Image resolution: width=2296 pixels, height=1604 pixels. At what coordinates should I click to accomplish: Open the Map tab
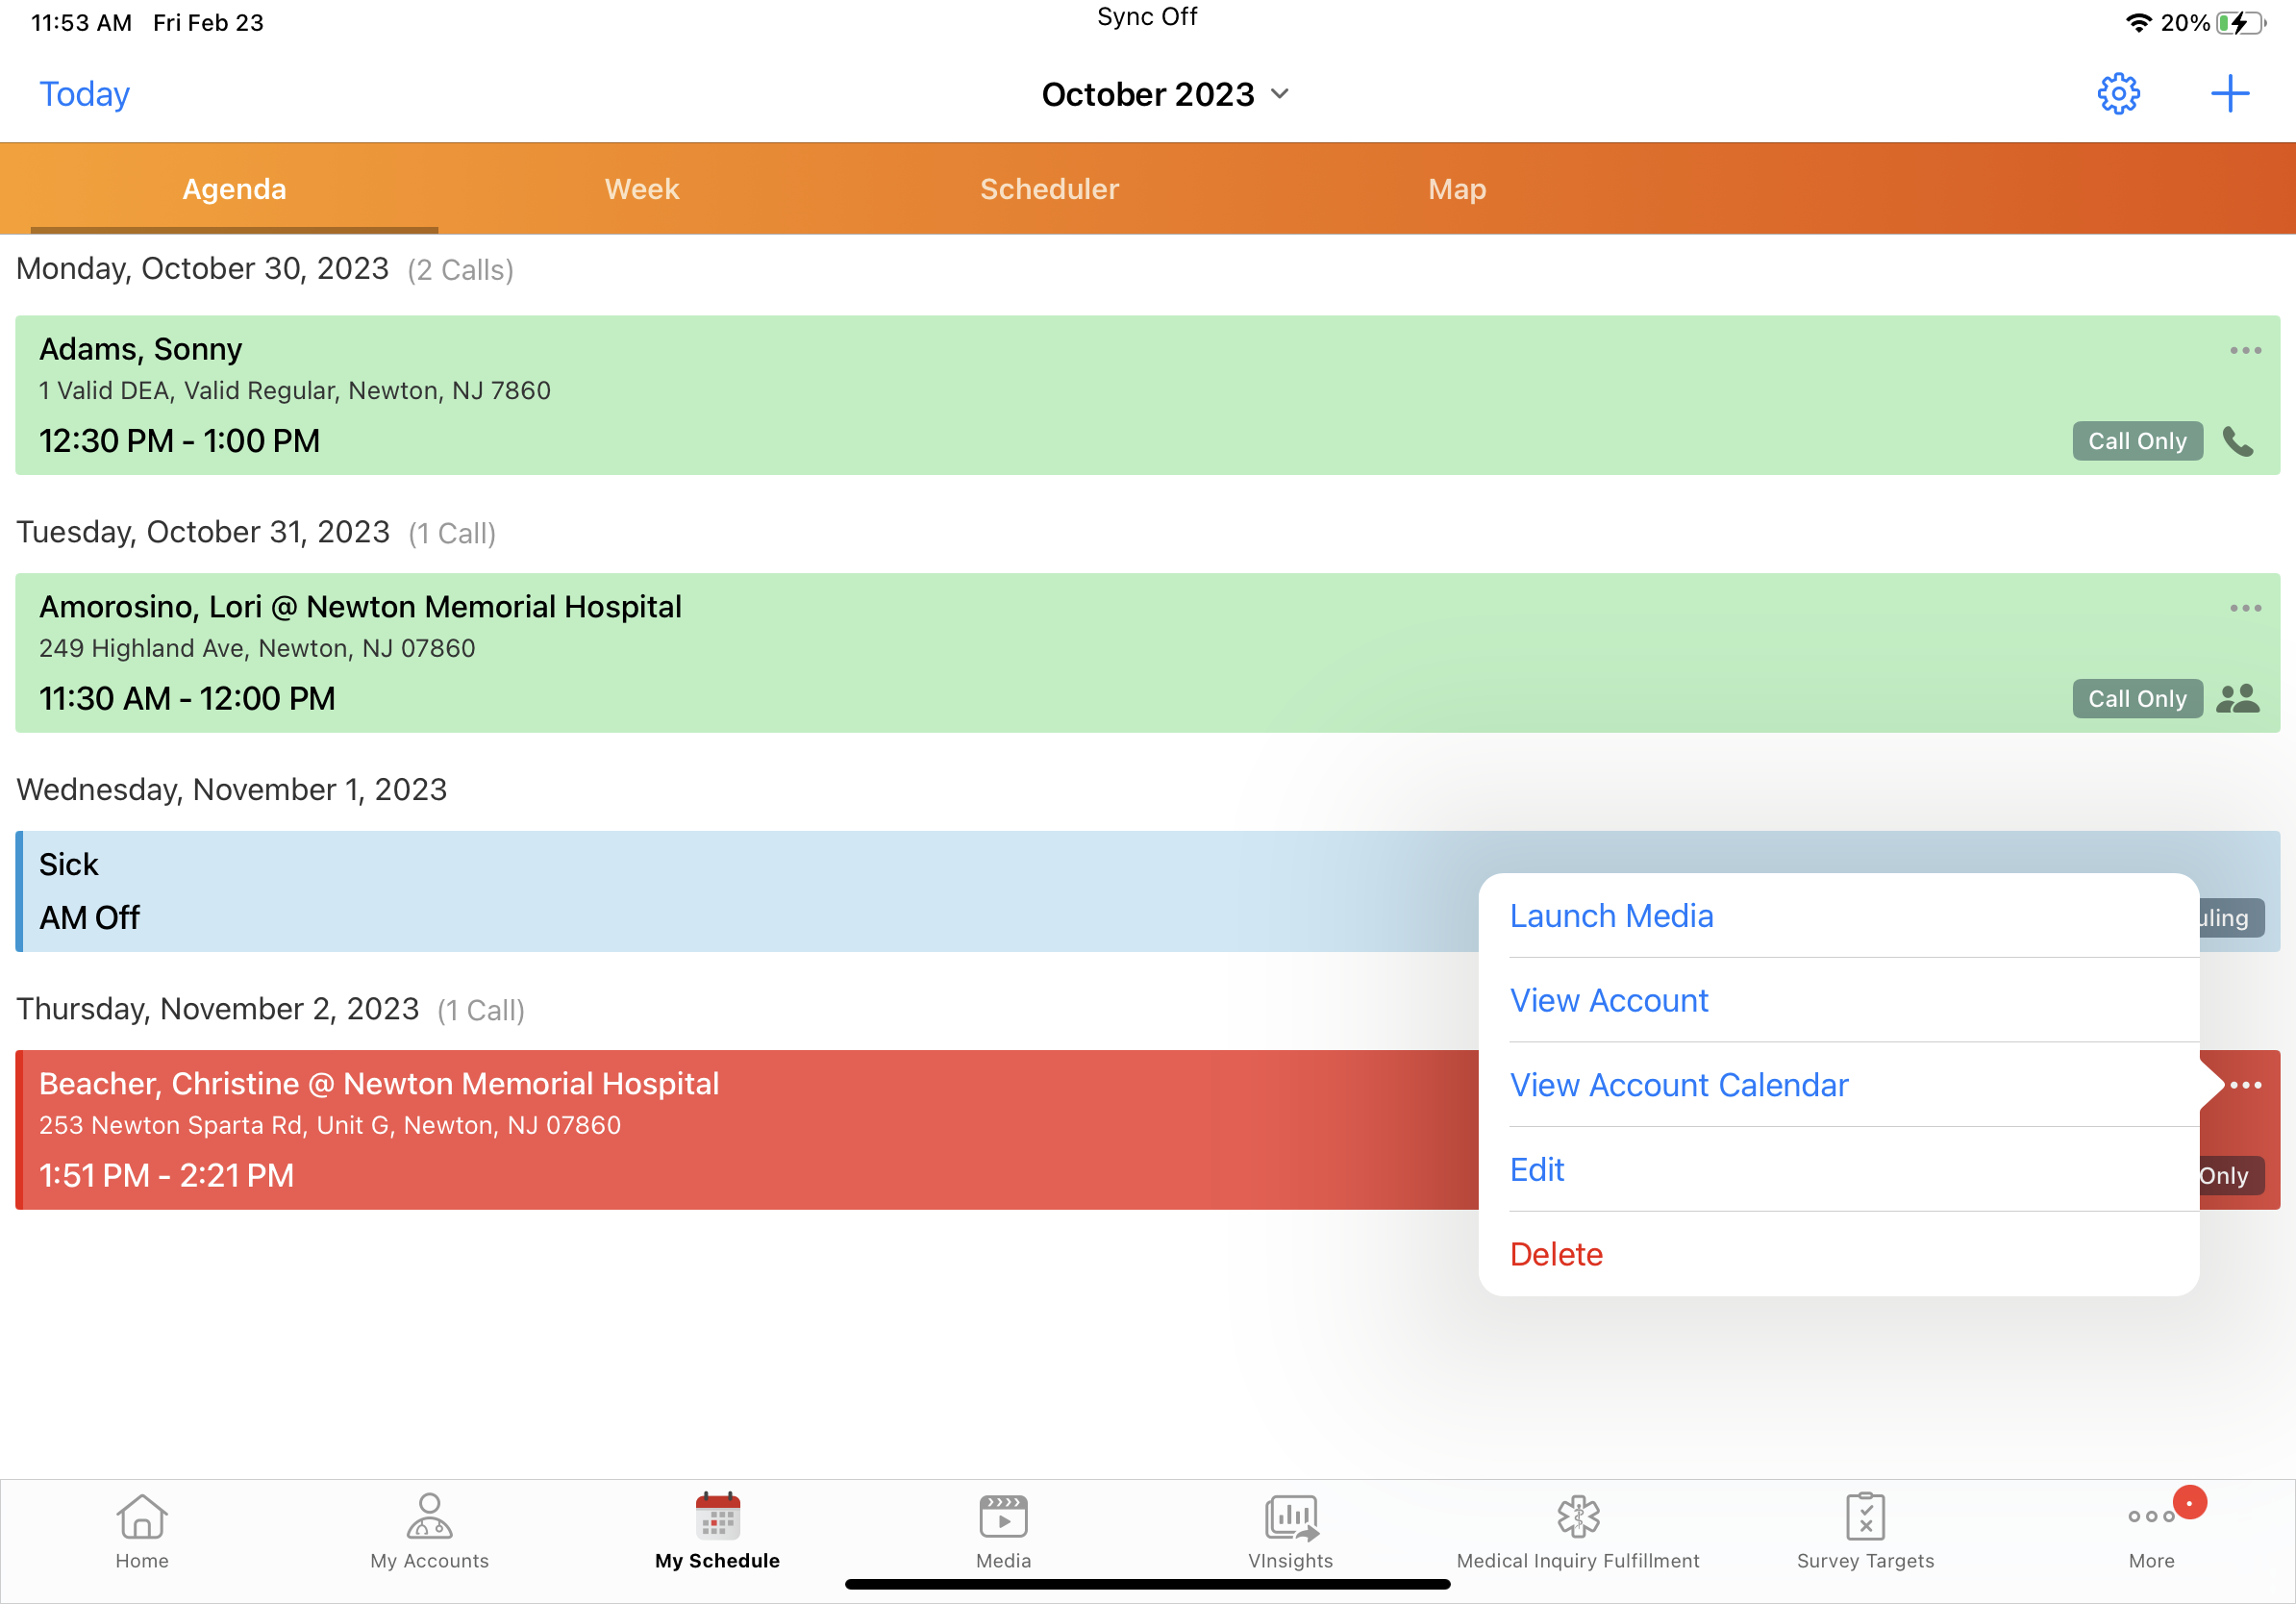(1456, 189)
